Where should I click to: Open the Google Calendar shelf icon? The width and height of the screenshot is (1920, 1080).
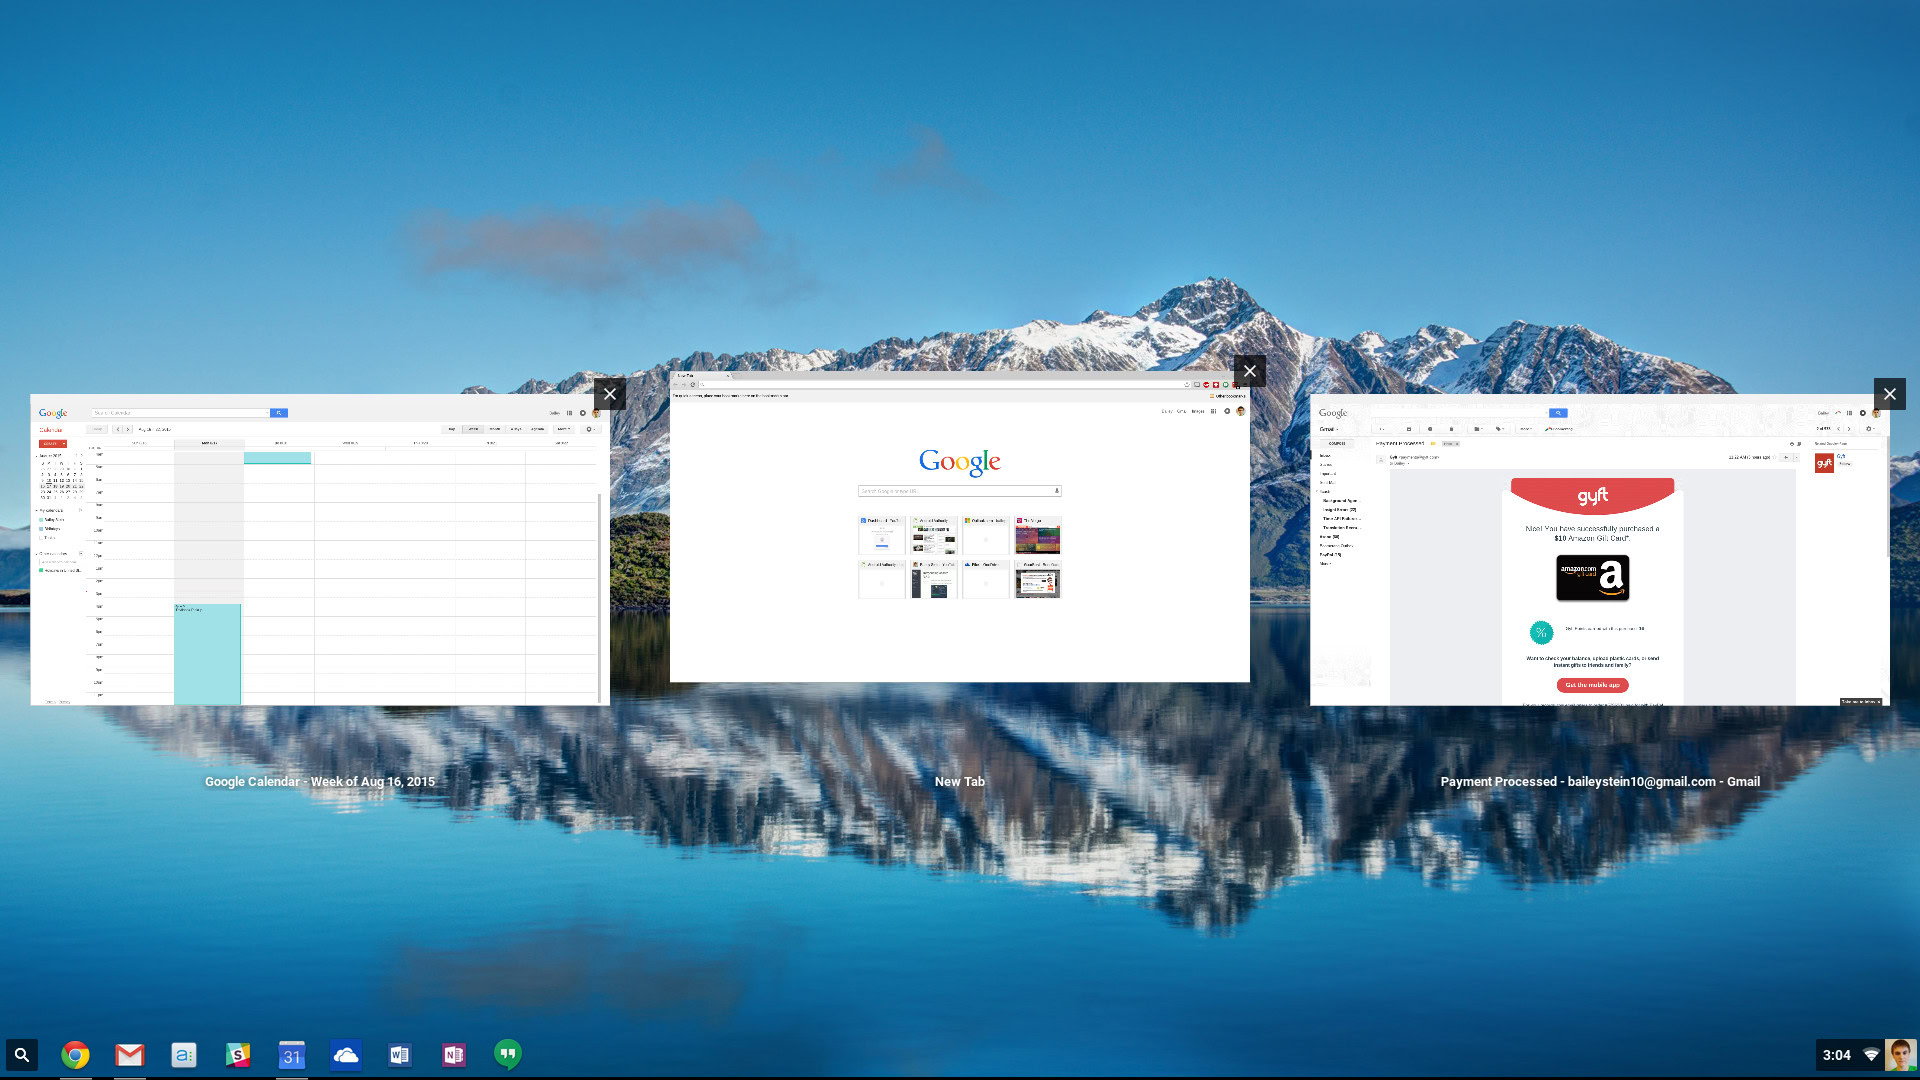pos(291,1055)
